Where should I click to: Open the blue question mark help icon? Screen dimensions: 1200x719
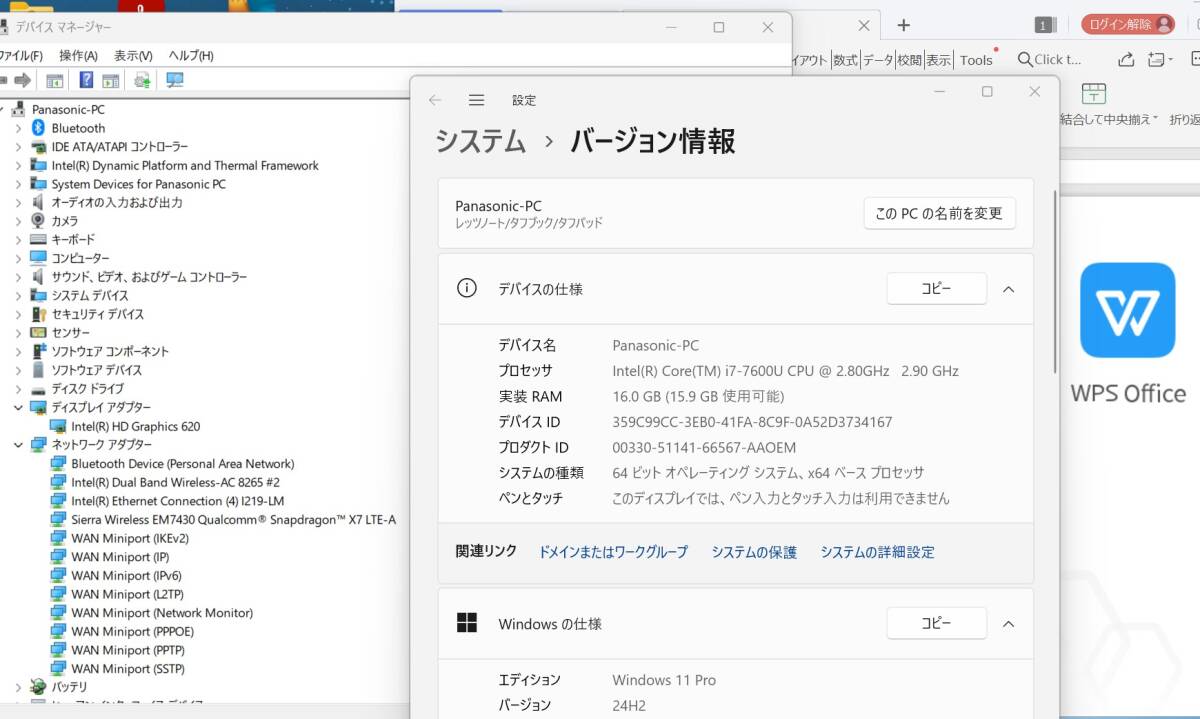click(86, 80)
